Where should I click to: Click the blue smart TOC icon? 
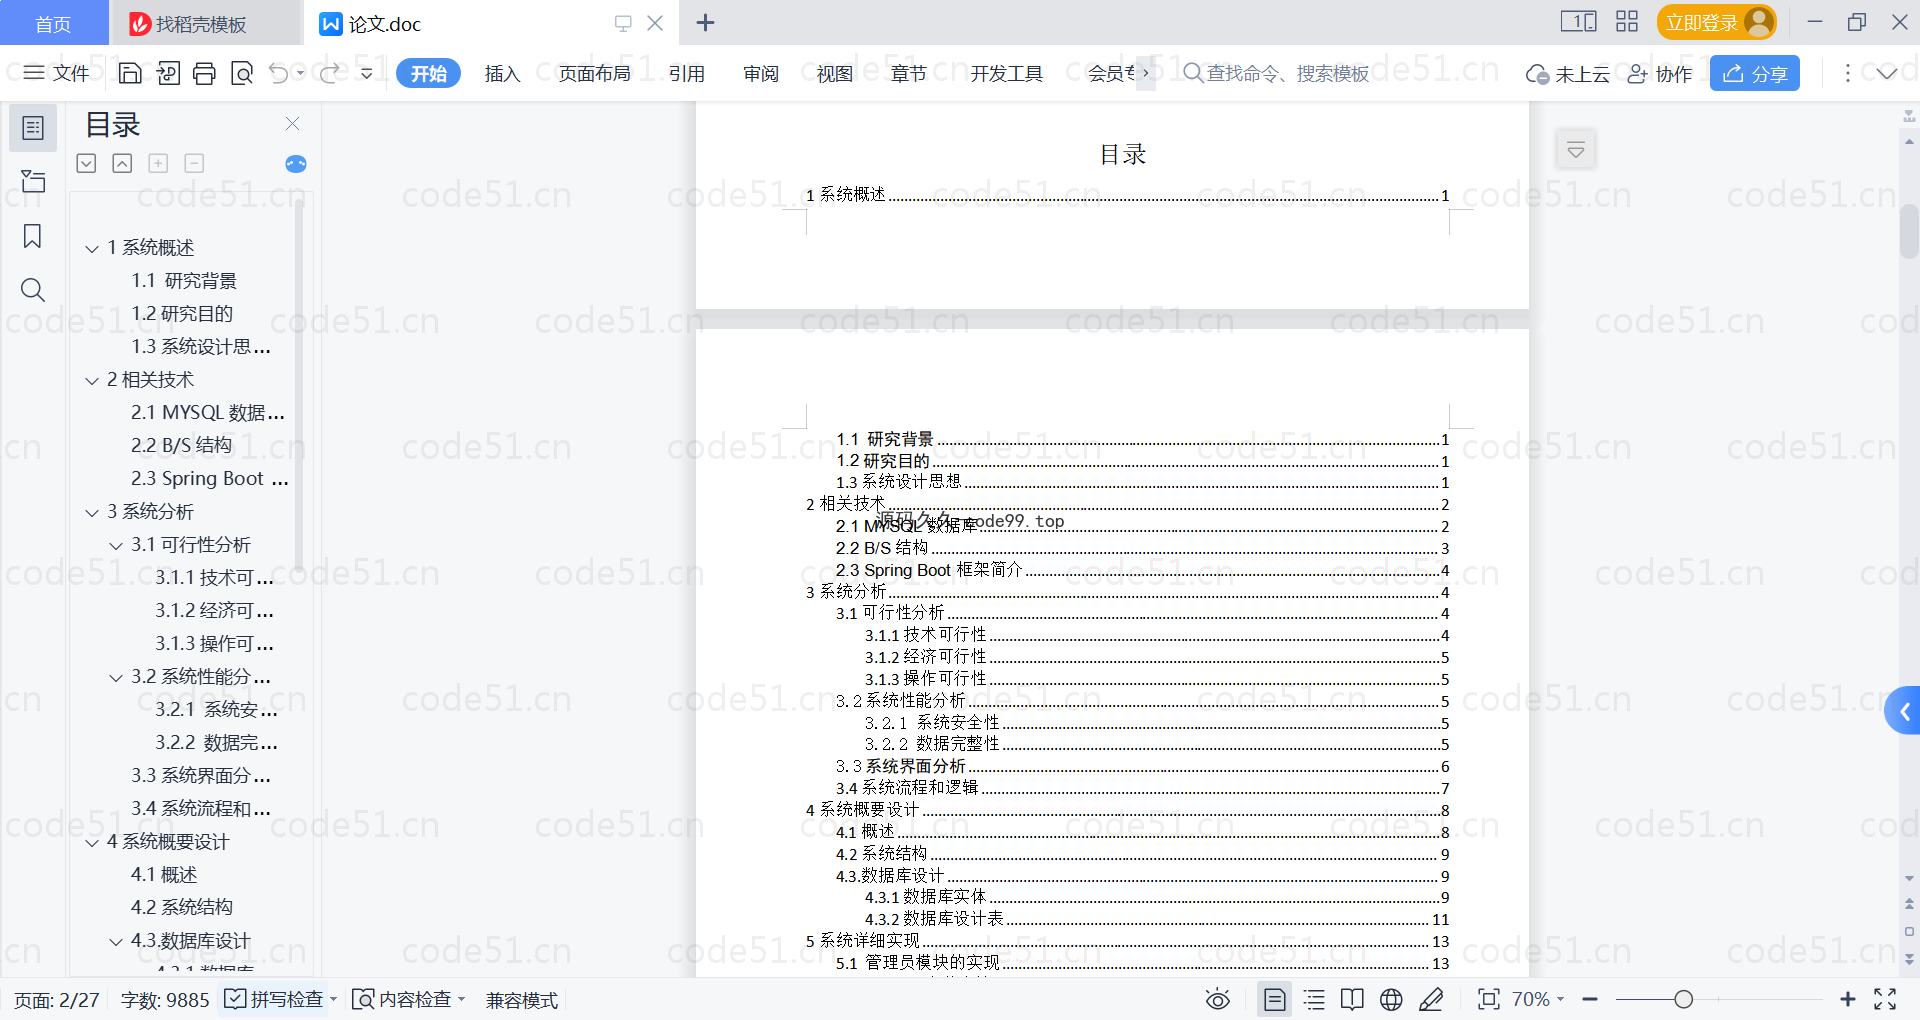[x=296, y=164]
